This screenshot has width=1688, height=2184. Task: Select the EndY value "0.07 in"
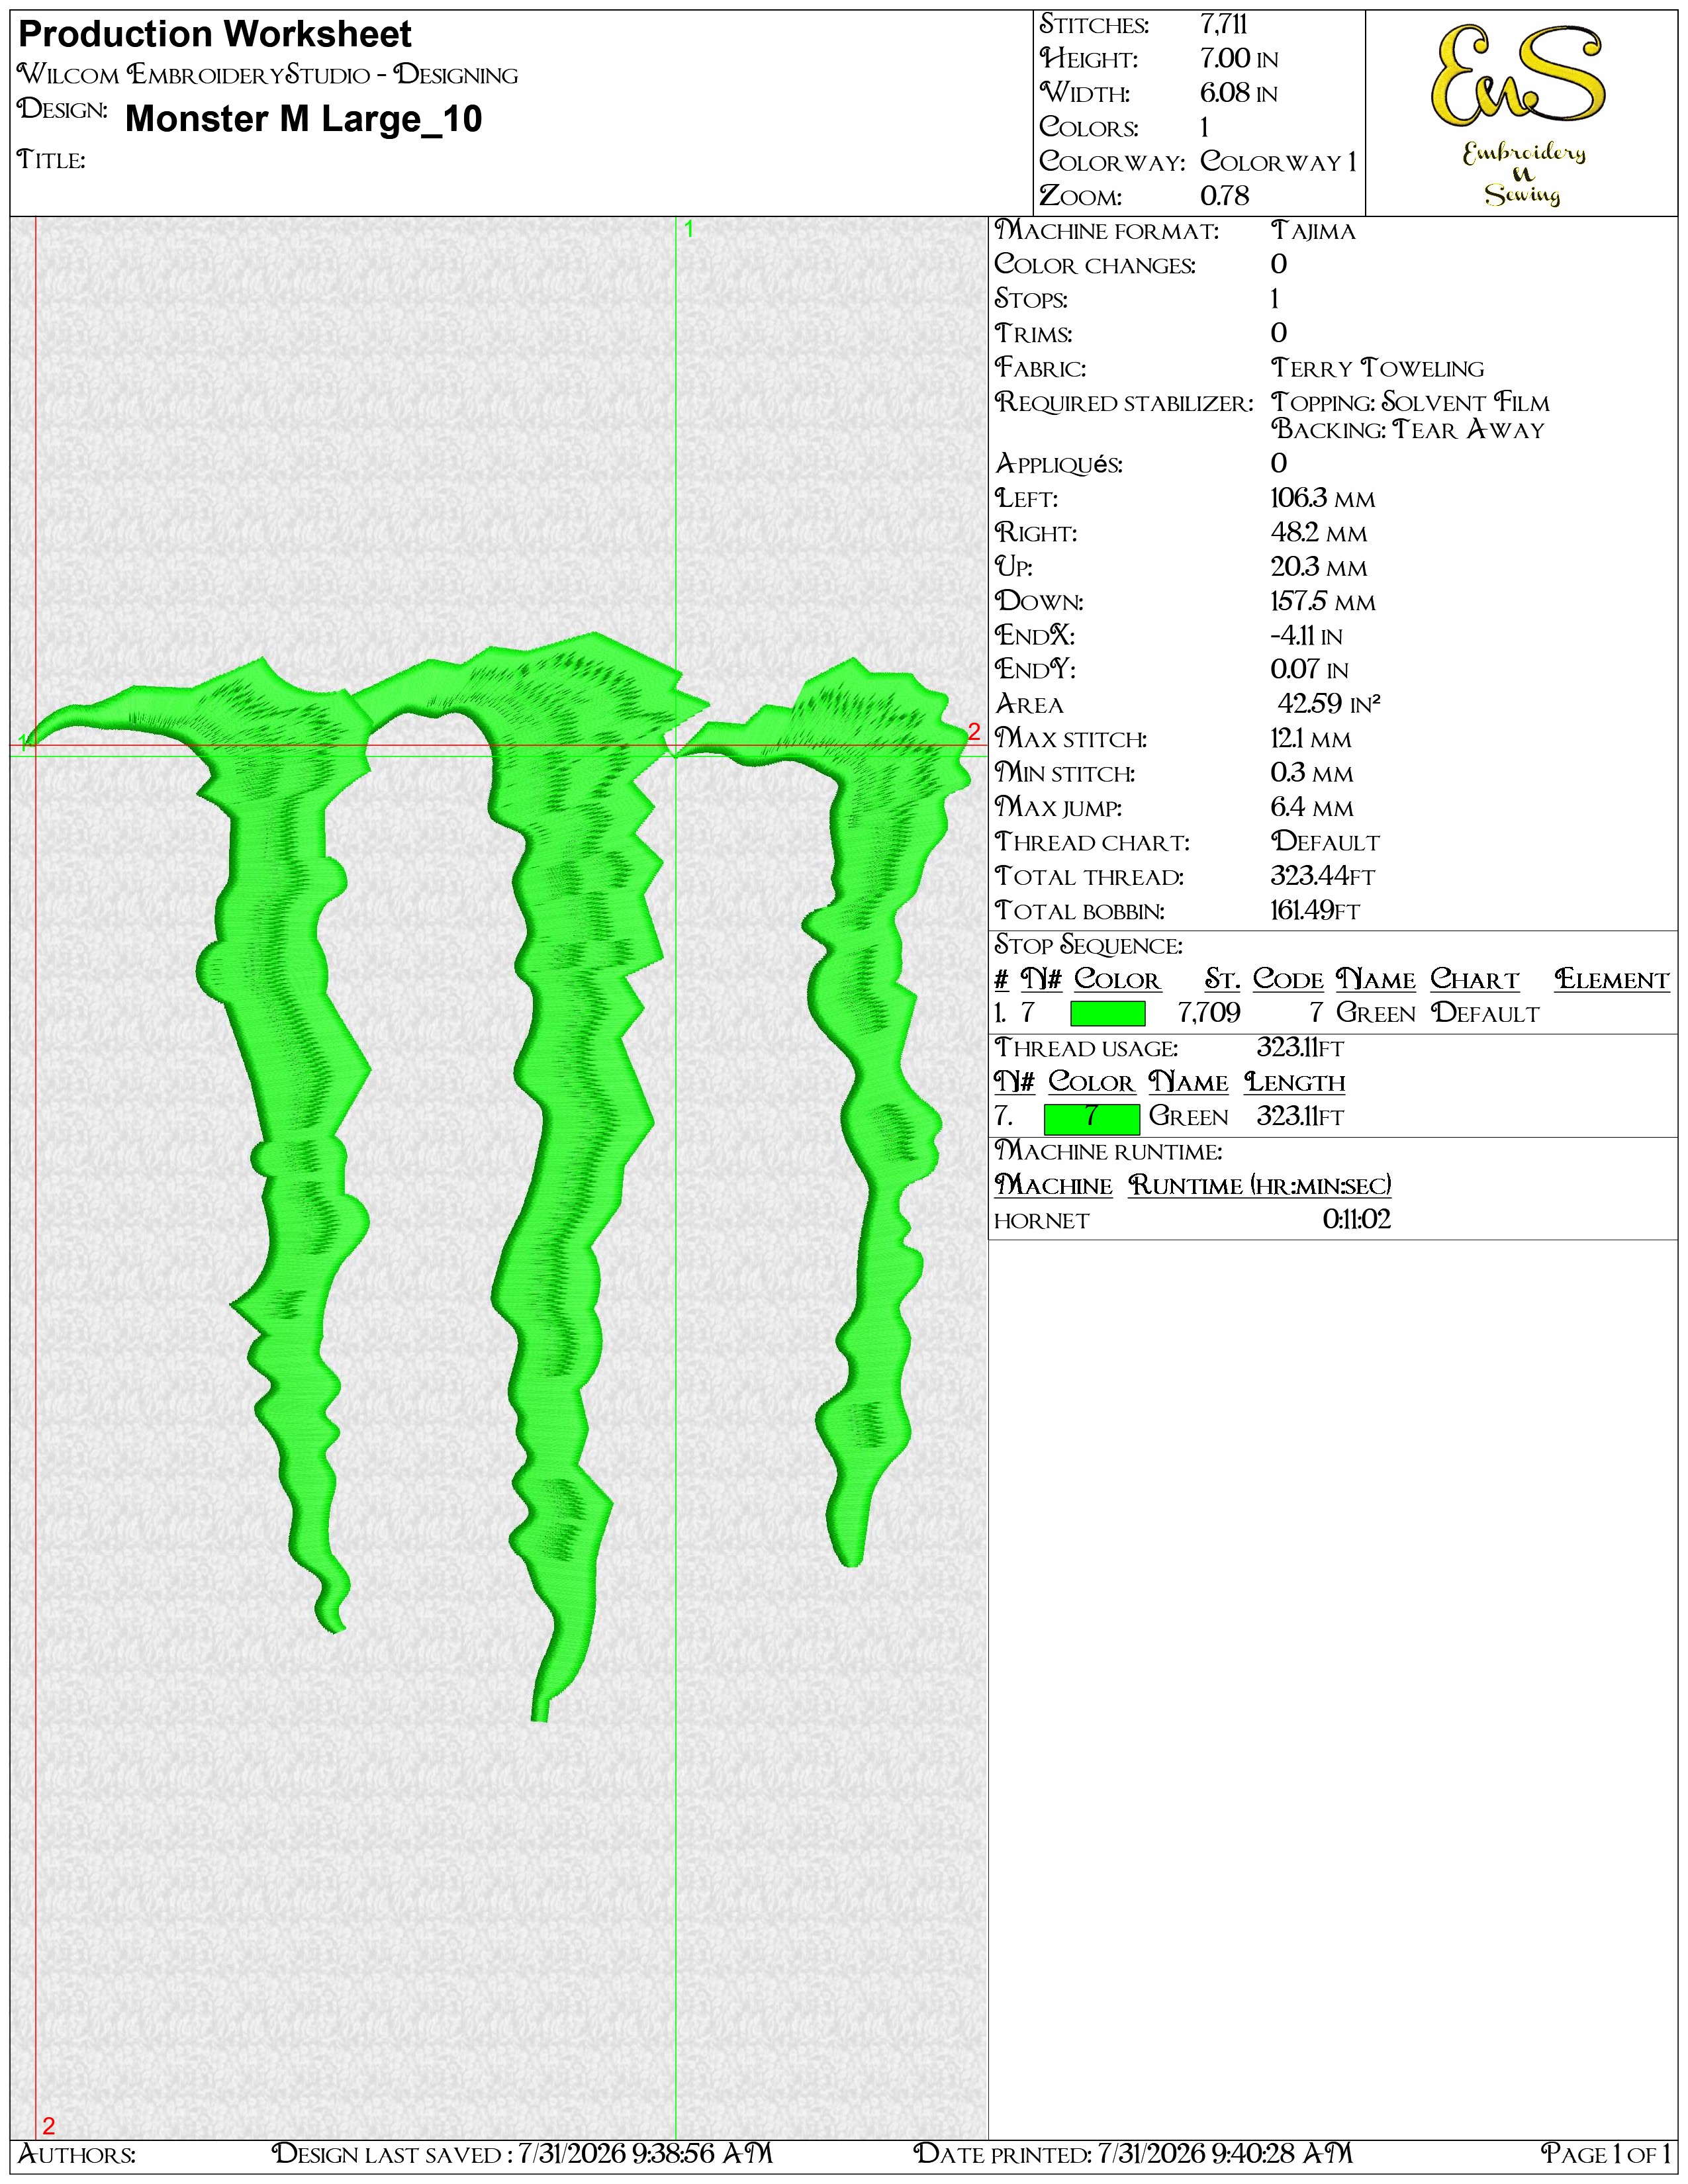[1310, 670]
